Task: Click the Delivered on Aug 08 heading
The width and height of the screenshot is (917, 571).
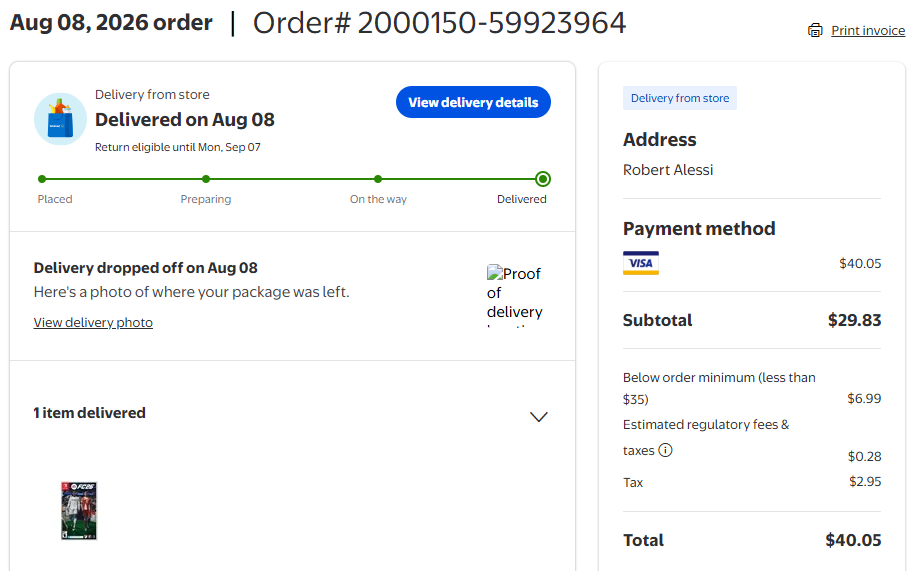Action: click(x=185, y=119)
